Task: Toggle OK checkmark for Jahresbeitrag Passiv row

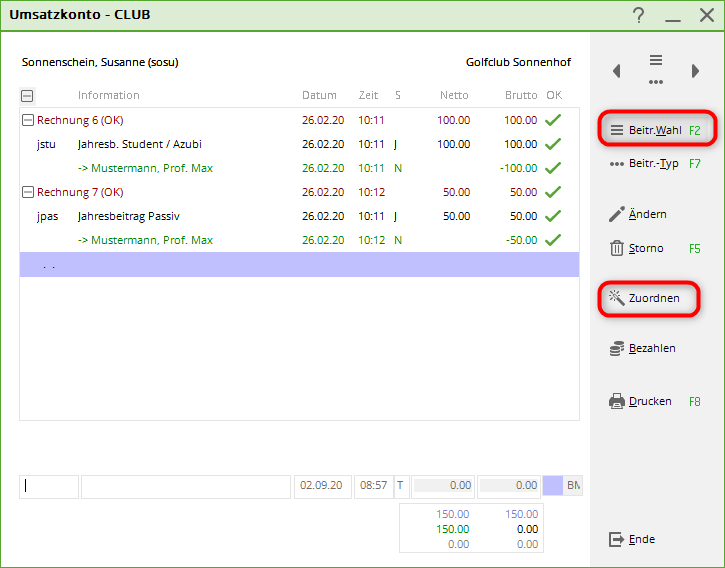Action: pos(553,216)
